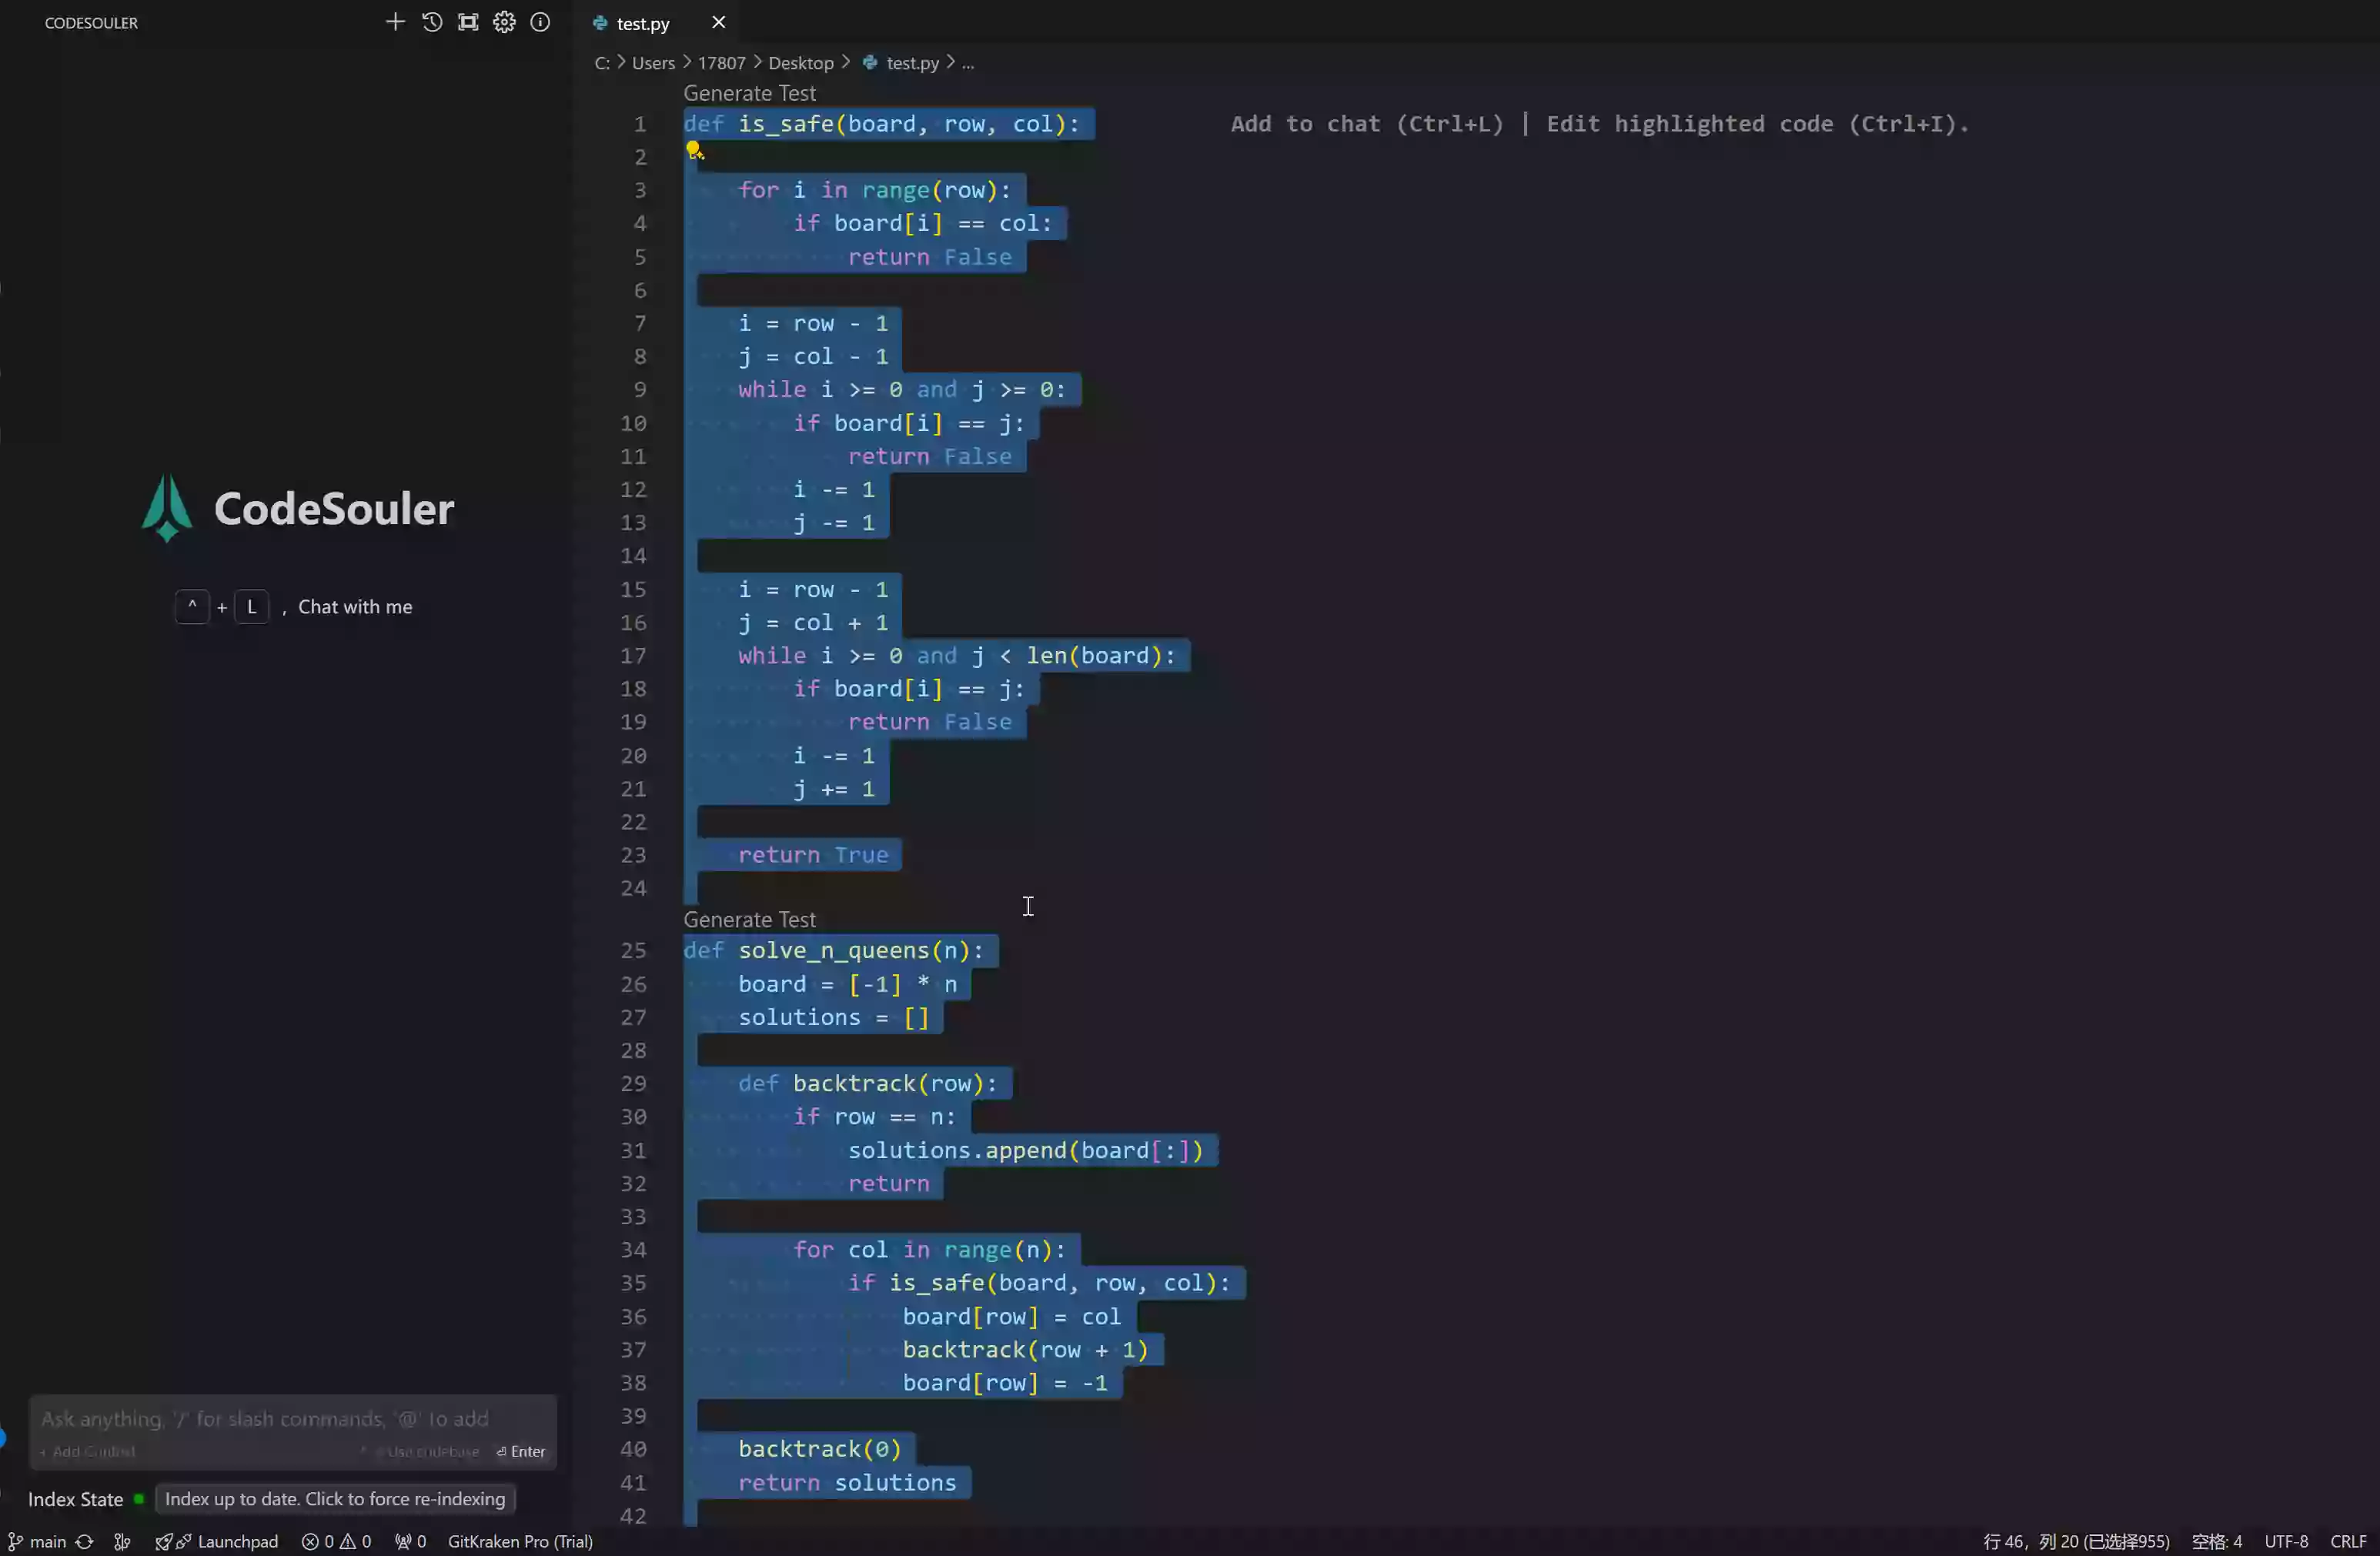
Task: Force re-indexing via index status button
Action: (x=335, y=1498)
